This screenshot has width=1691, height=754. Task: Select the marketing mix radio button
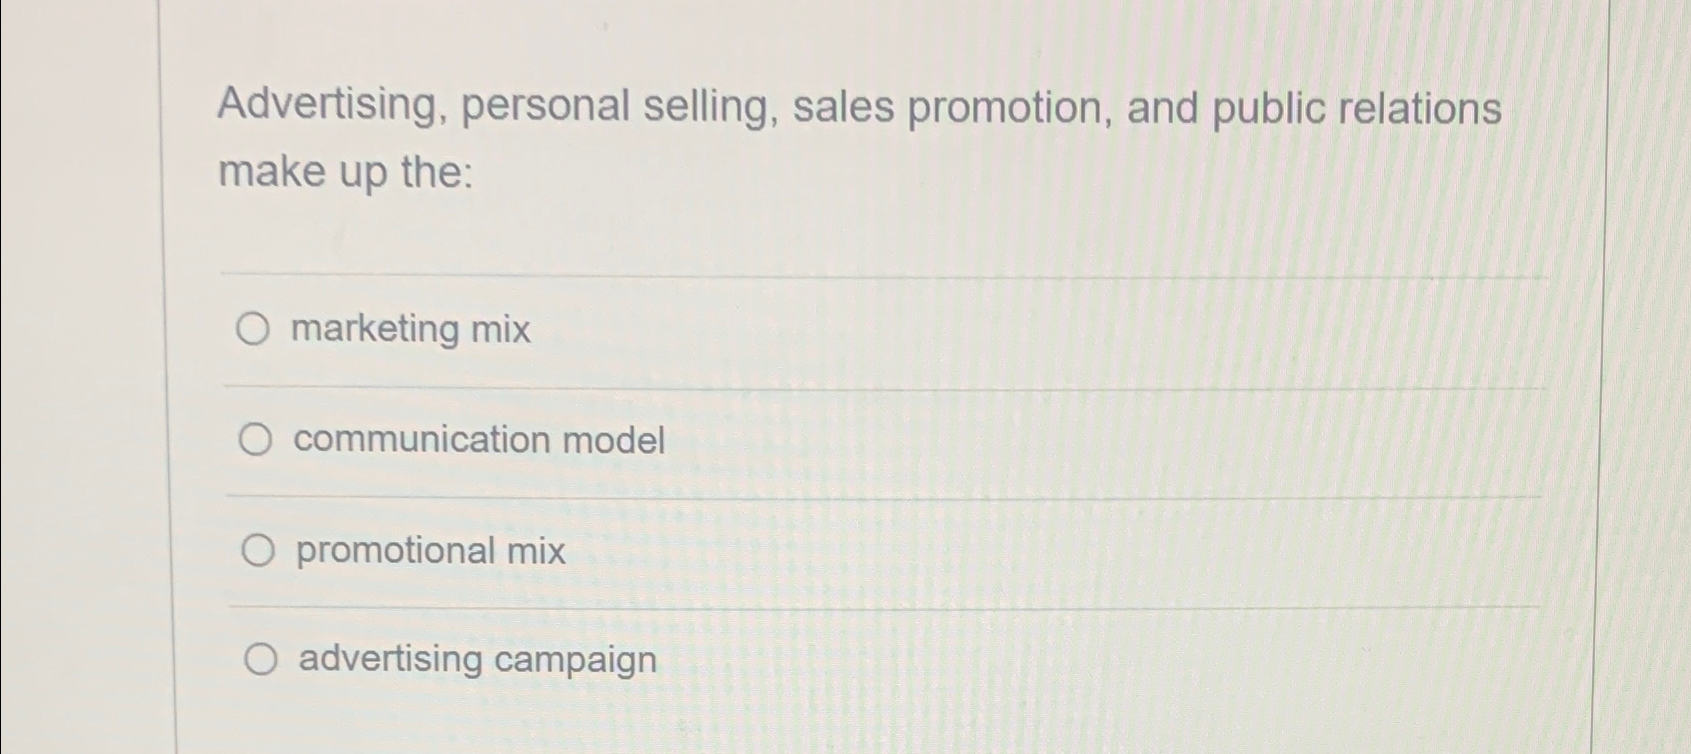point(255,330)
